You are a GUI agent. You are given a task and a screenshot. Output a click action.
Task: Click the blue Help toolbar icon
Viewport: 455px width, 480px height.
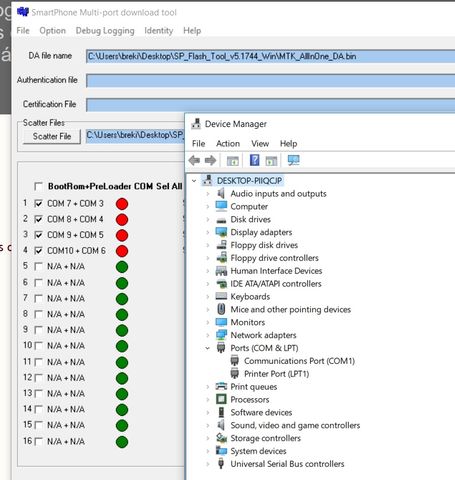[254, 160]
